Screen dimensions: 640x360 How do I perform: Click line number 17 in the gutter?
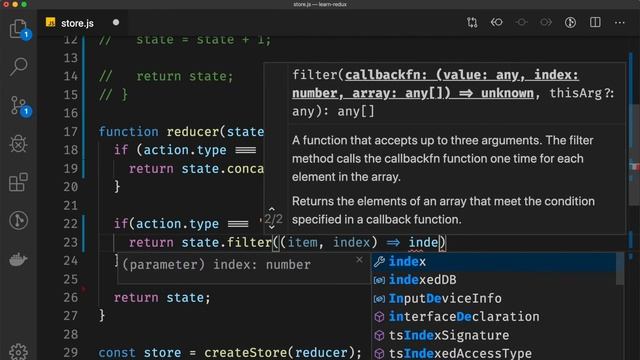[x=71, y=132]
